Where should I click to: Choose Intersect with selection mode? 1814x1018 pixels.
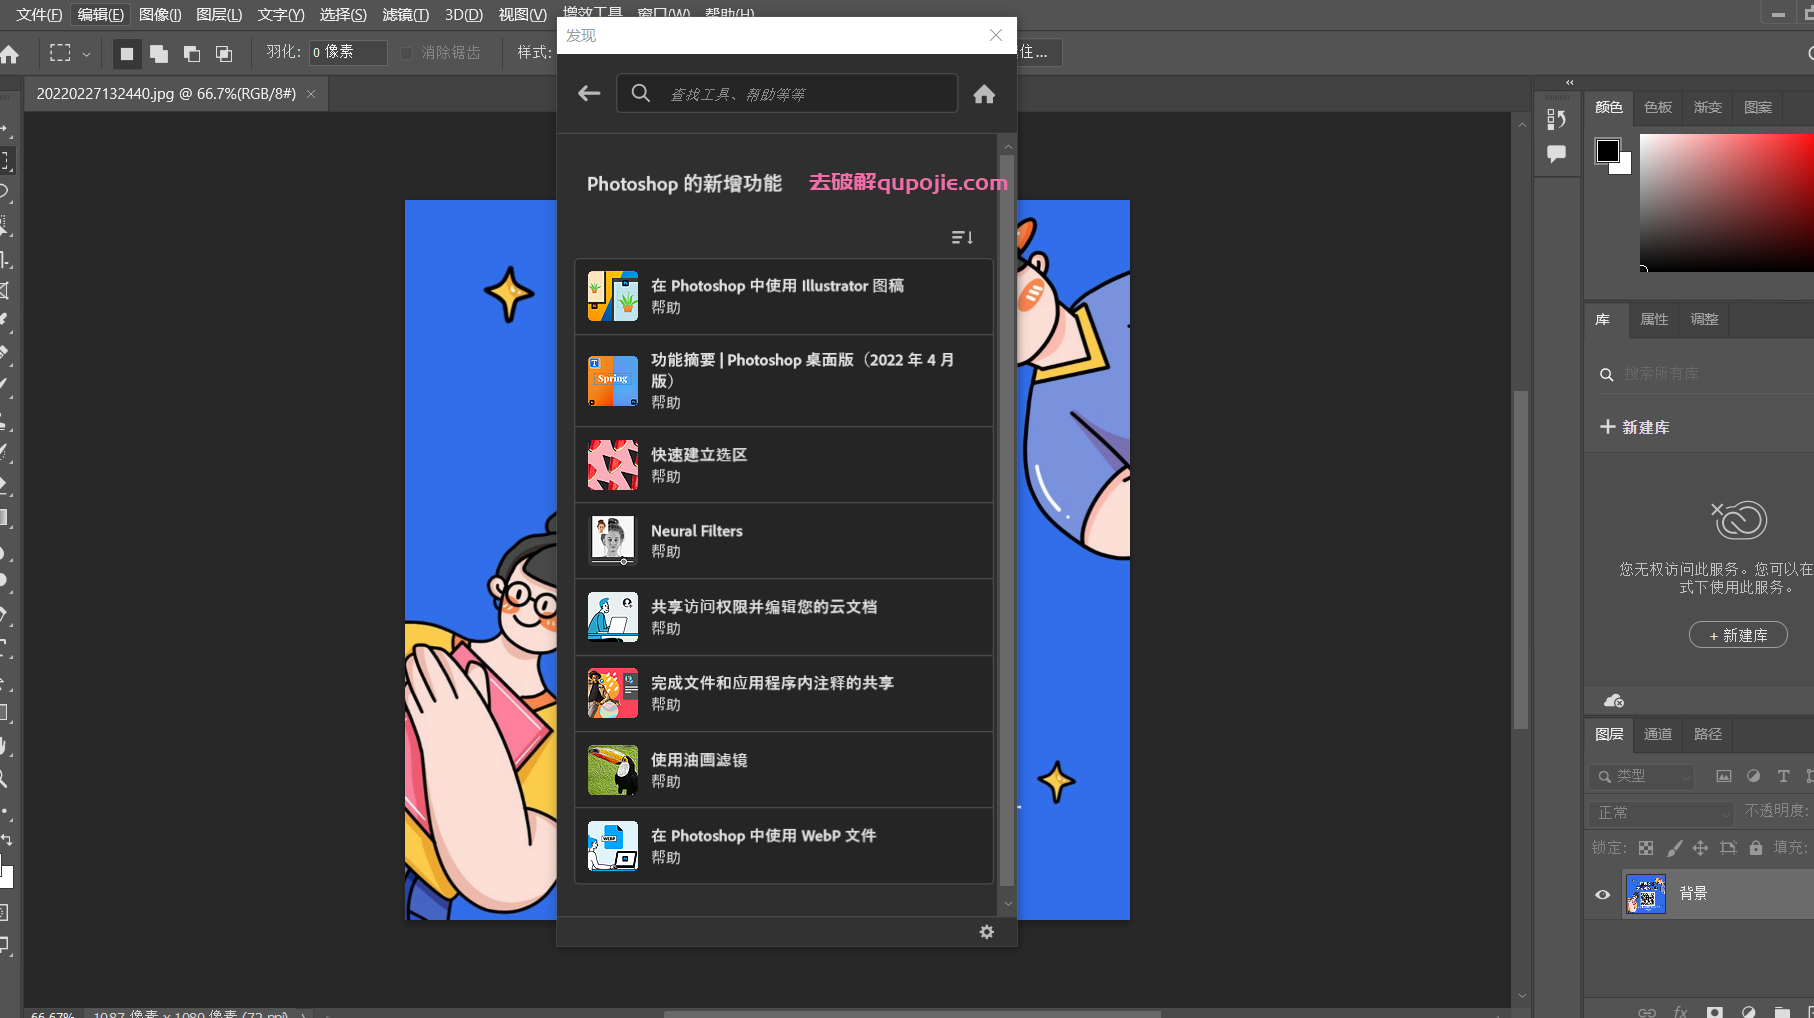(224, 53)
